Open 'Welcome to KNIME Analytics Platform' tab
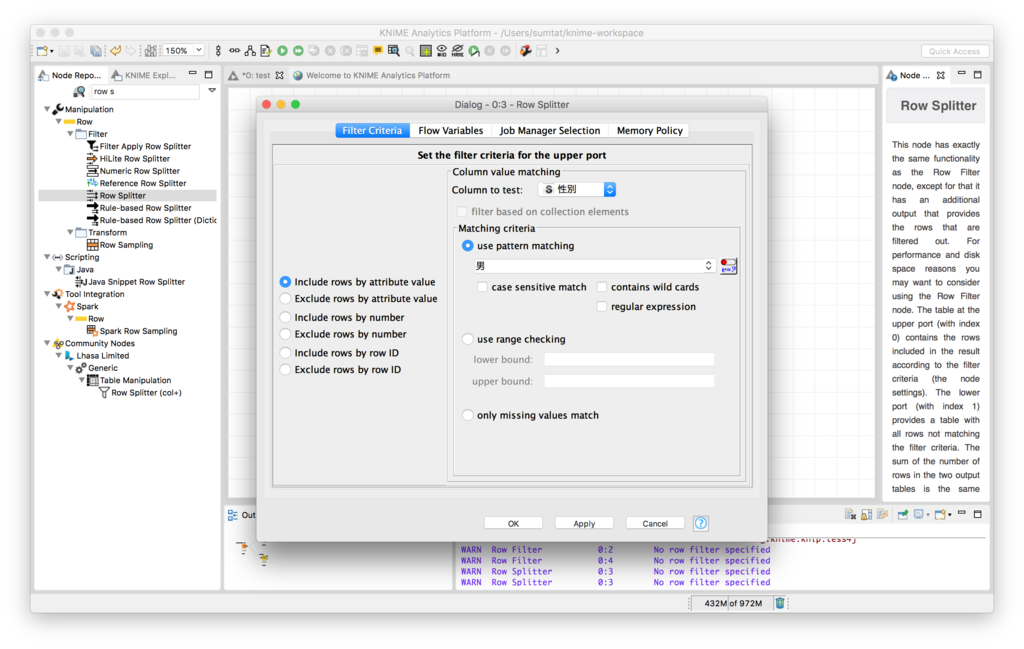This screenshot has height=649, width=1024. 372,75
